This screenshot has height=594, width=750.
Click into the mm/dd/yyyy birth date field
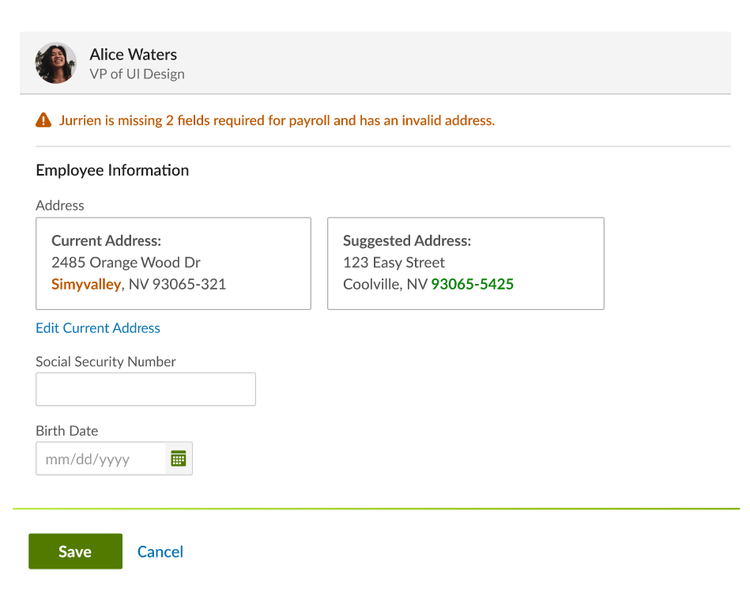[100, 459]
